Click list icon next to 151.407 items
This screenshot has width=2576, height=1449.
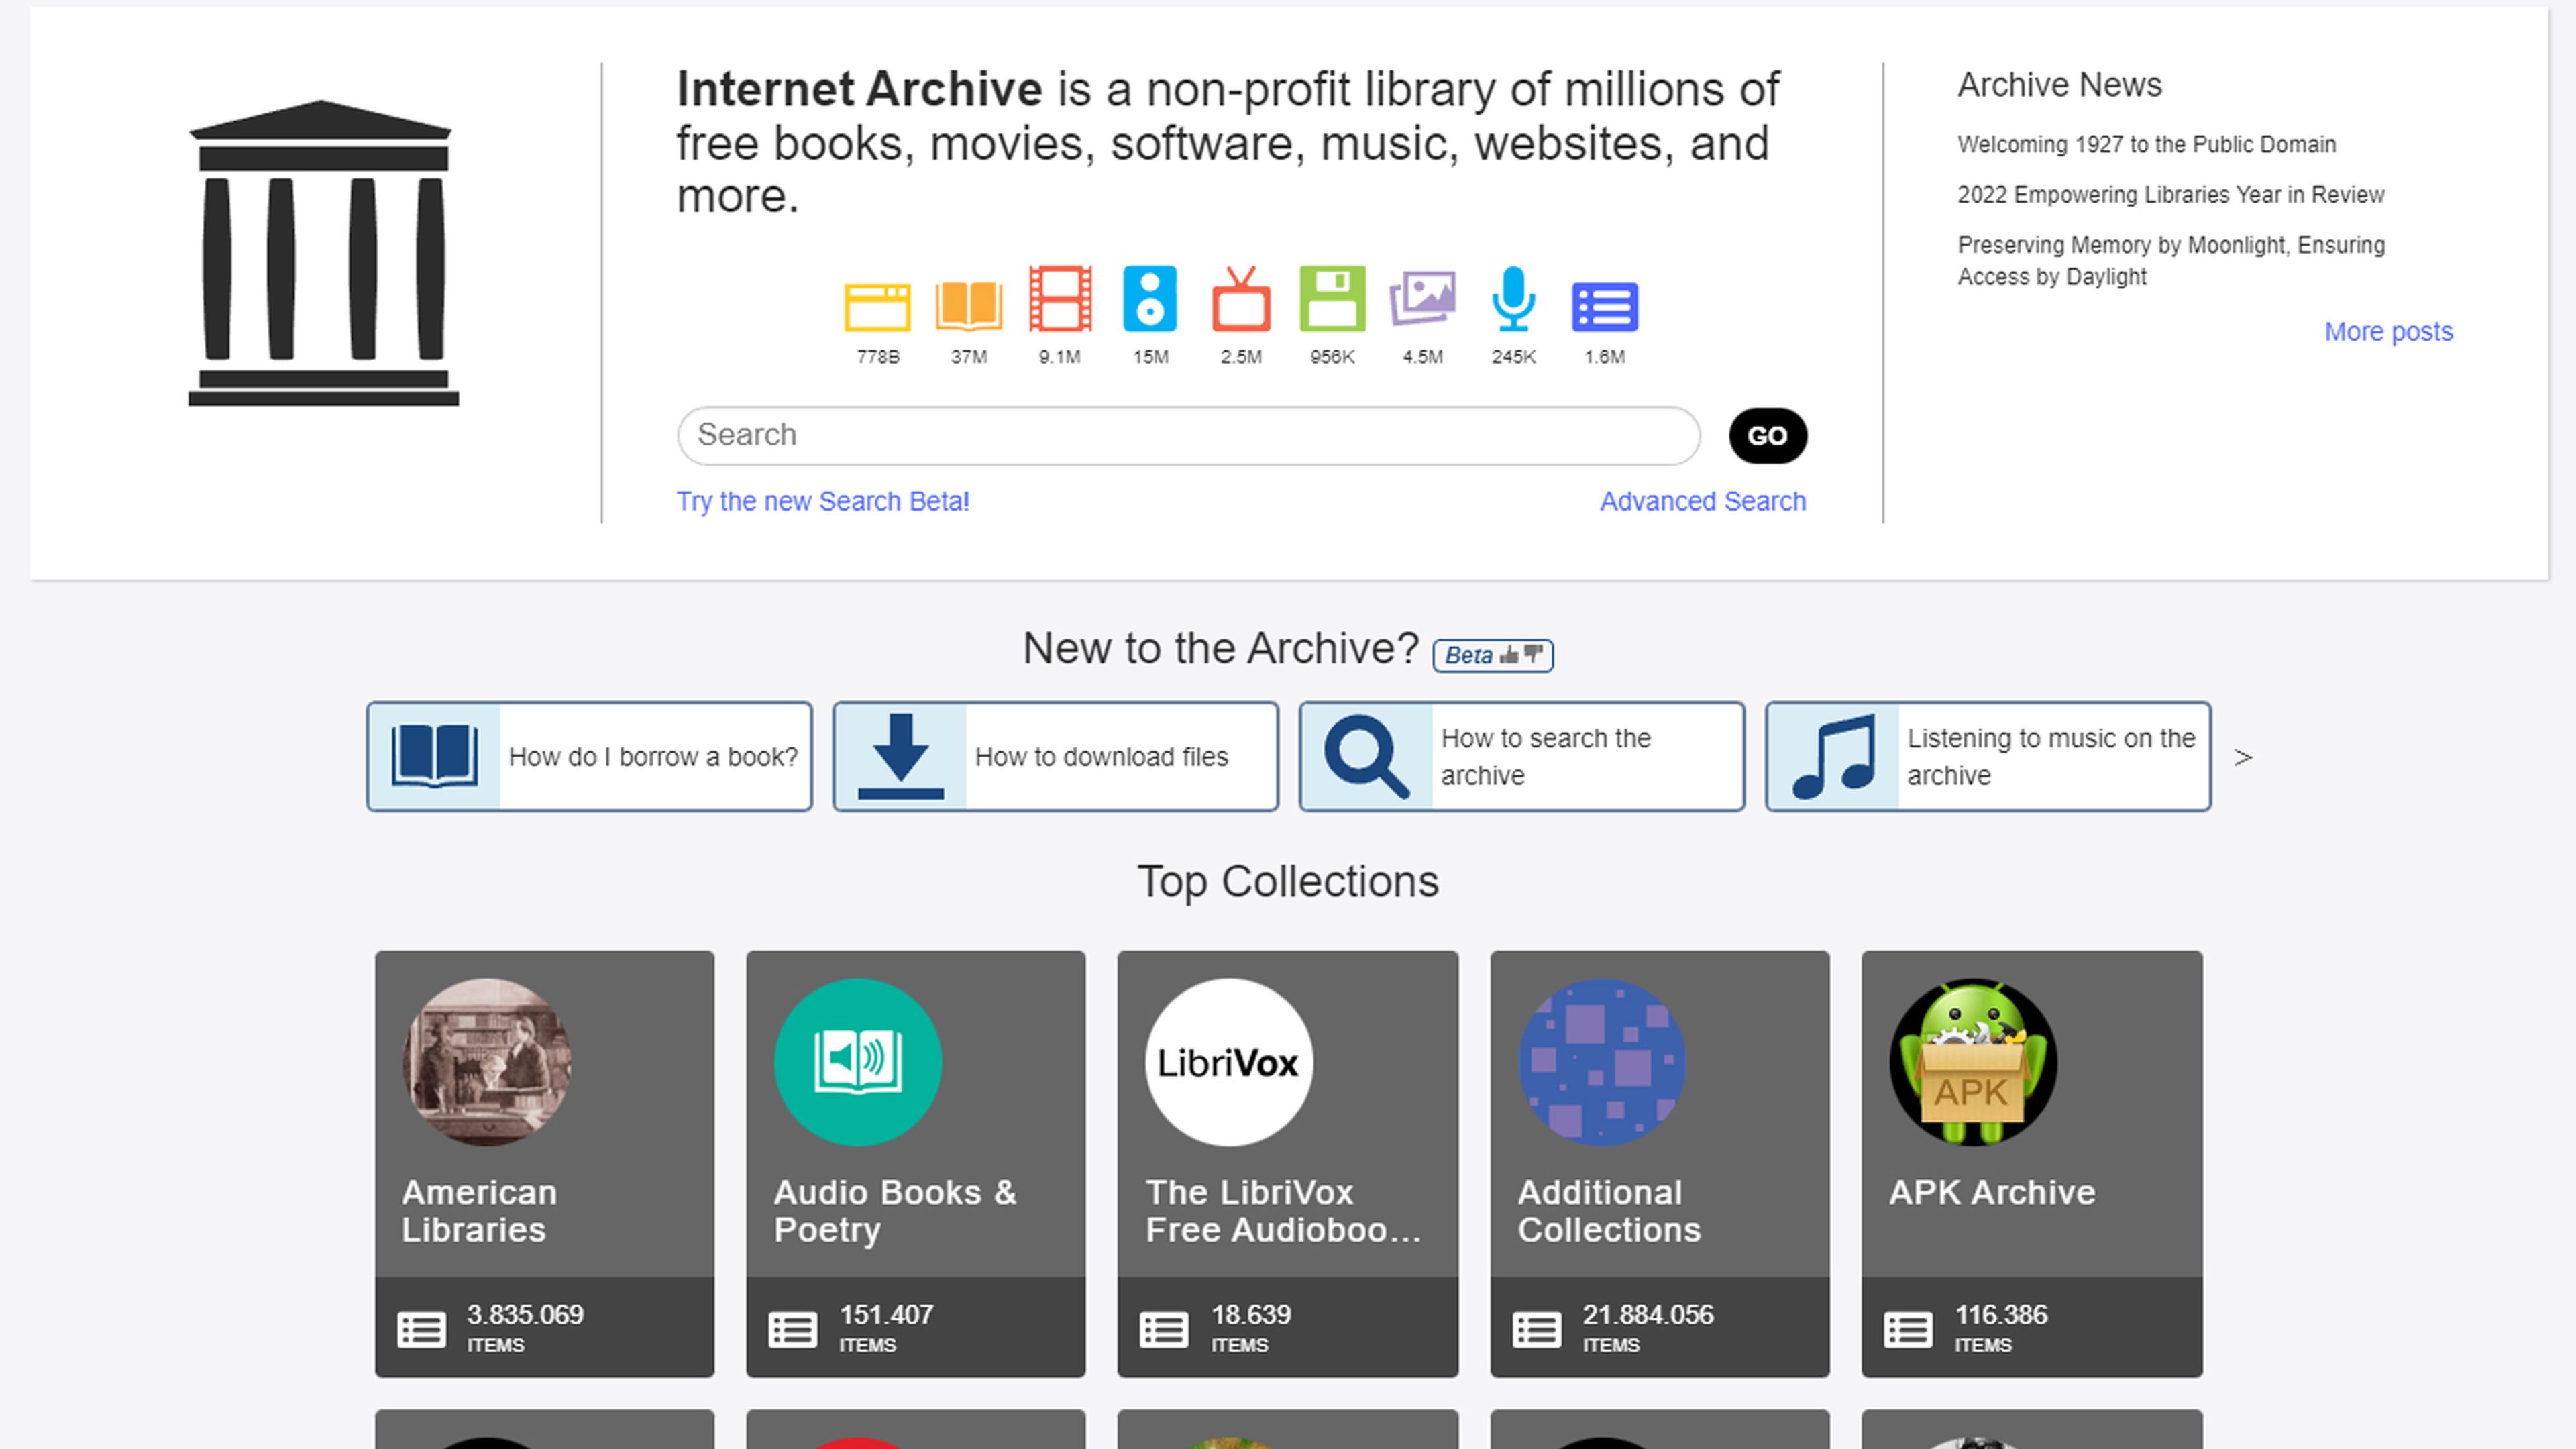pos(792,1329)
